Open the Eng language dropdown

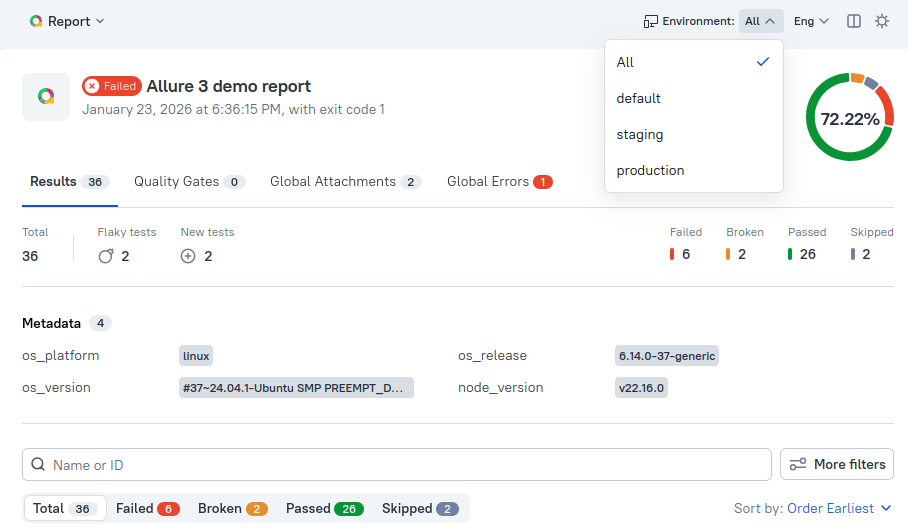(811, 21)
